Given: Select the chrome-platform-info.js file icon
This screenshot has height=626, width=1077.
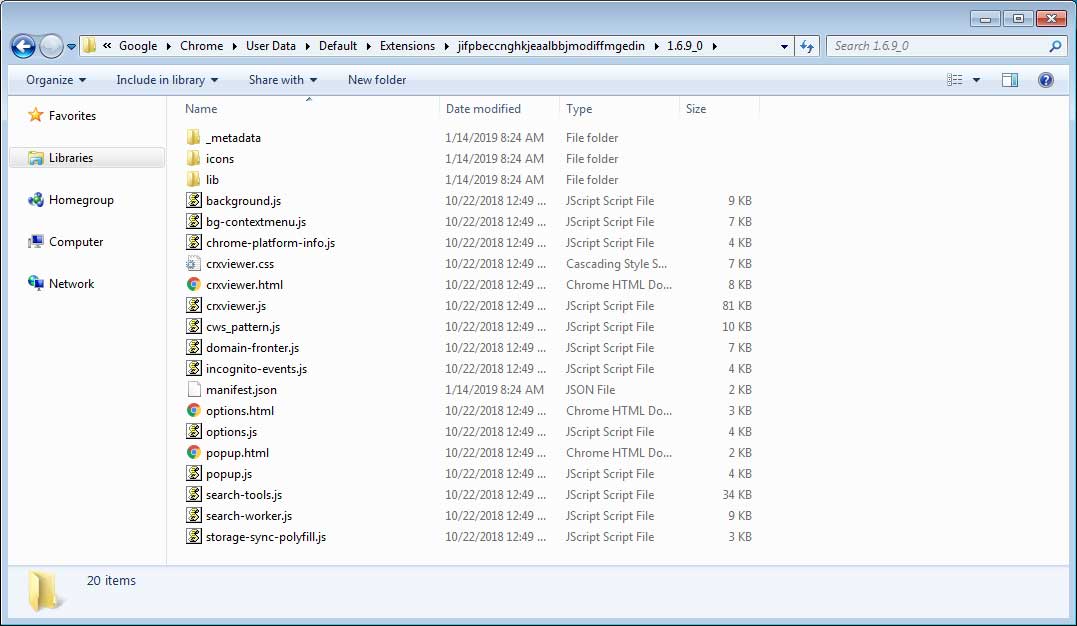Looking at the screenshot, I should pyautogui.click(x=194, y=243).
